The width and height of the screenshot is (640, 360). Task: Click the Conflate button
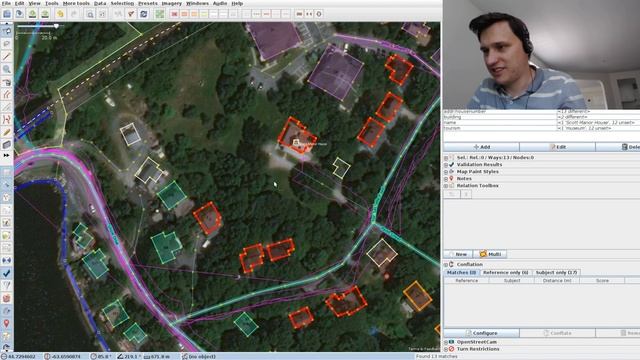click(558, 333)
